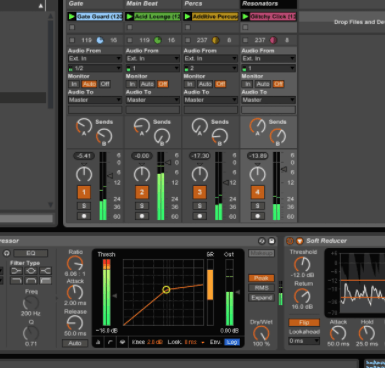Enable Auto release button
Viewport: 385px width, 368px height.
click(x=75, y=343)
